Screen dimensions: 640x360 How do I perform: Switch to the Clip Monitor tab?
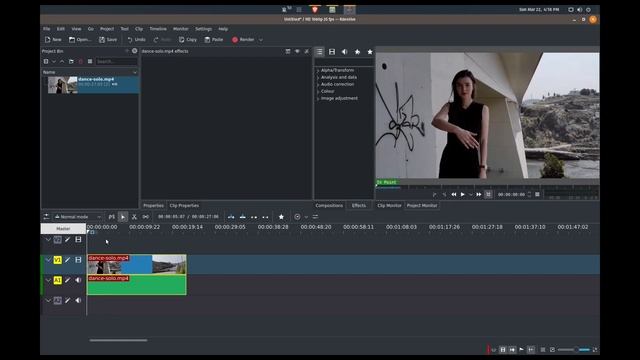[x=389, y=206]
